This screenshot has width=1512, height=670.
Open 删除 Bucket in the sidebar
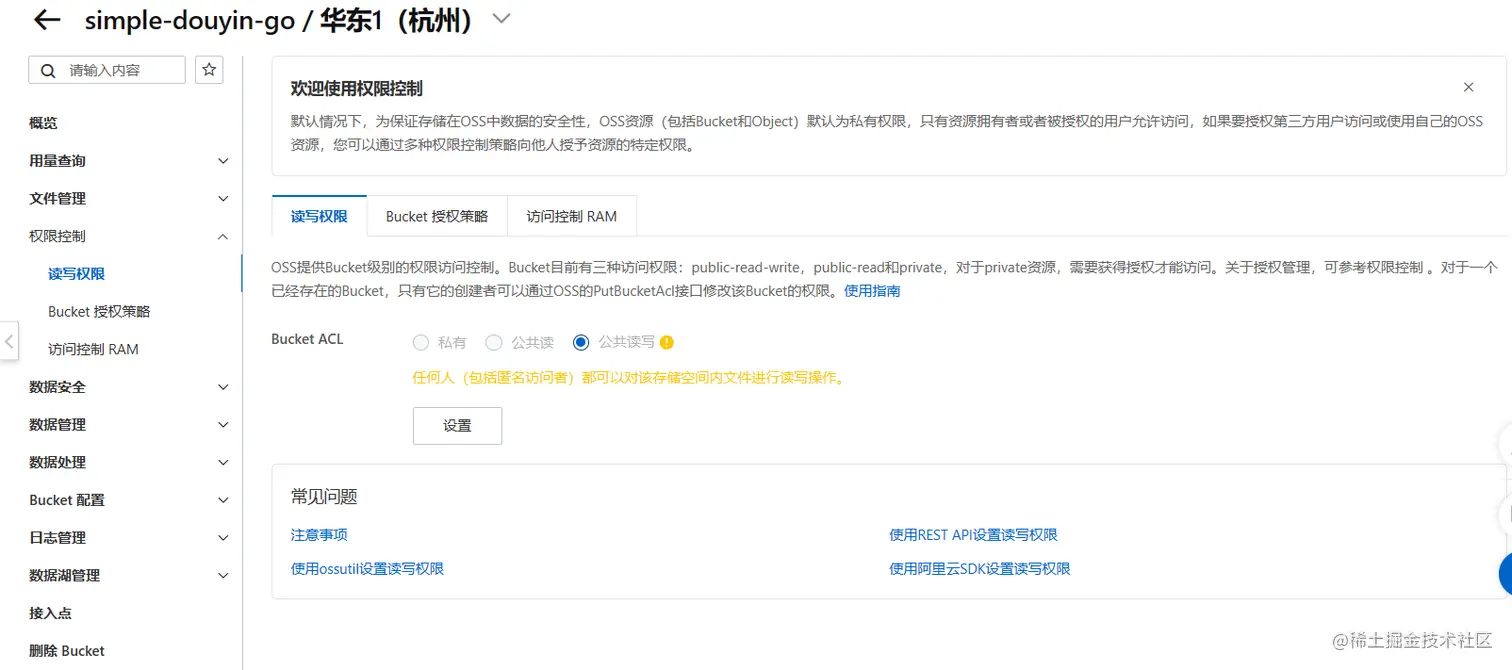pos(67,651)
